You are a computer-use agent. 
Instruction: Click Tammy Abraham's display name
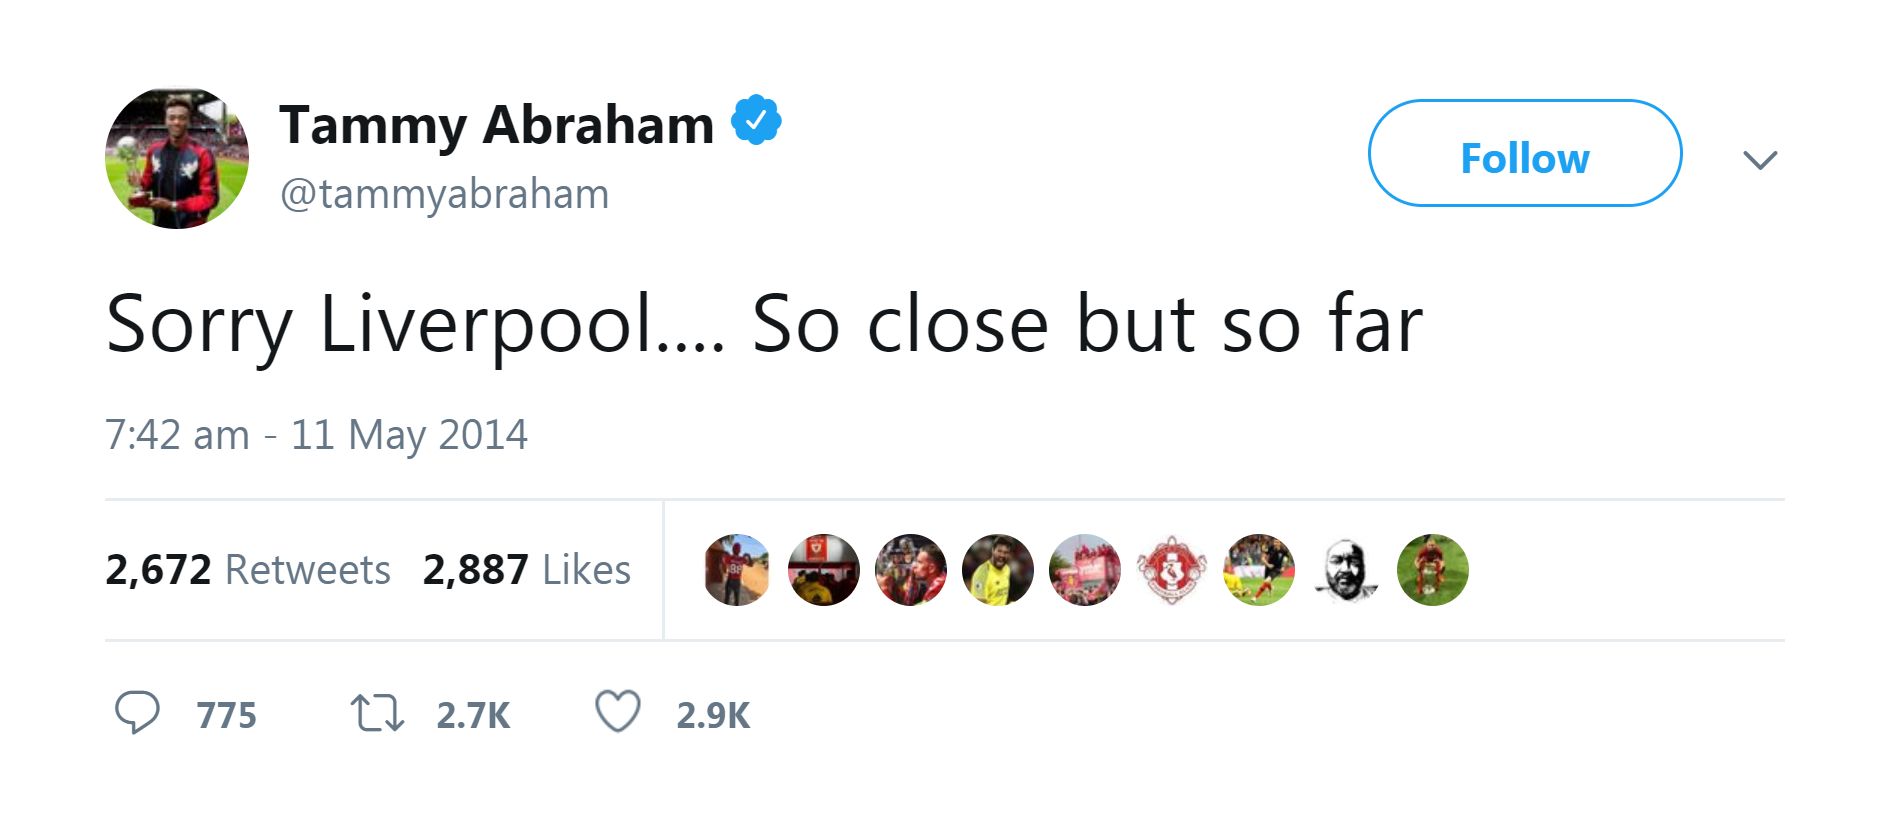click(x=495, y=123)
